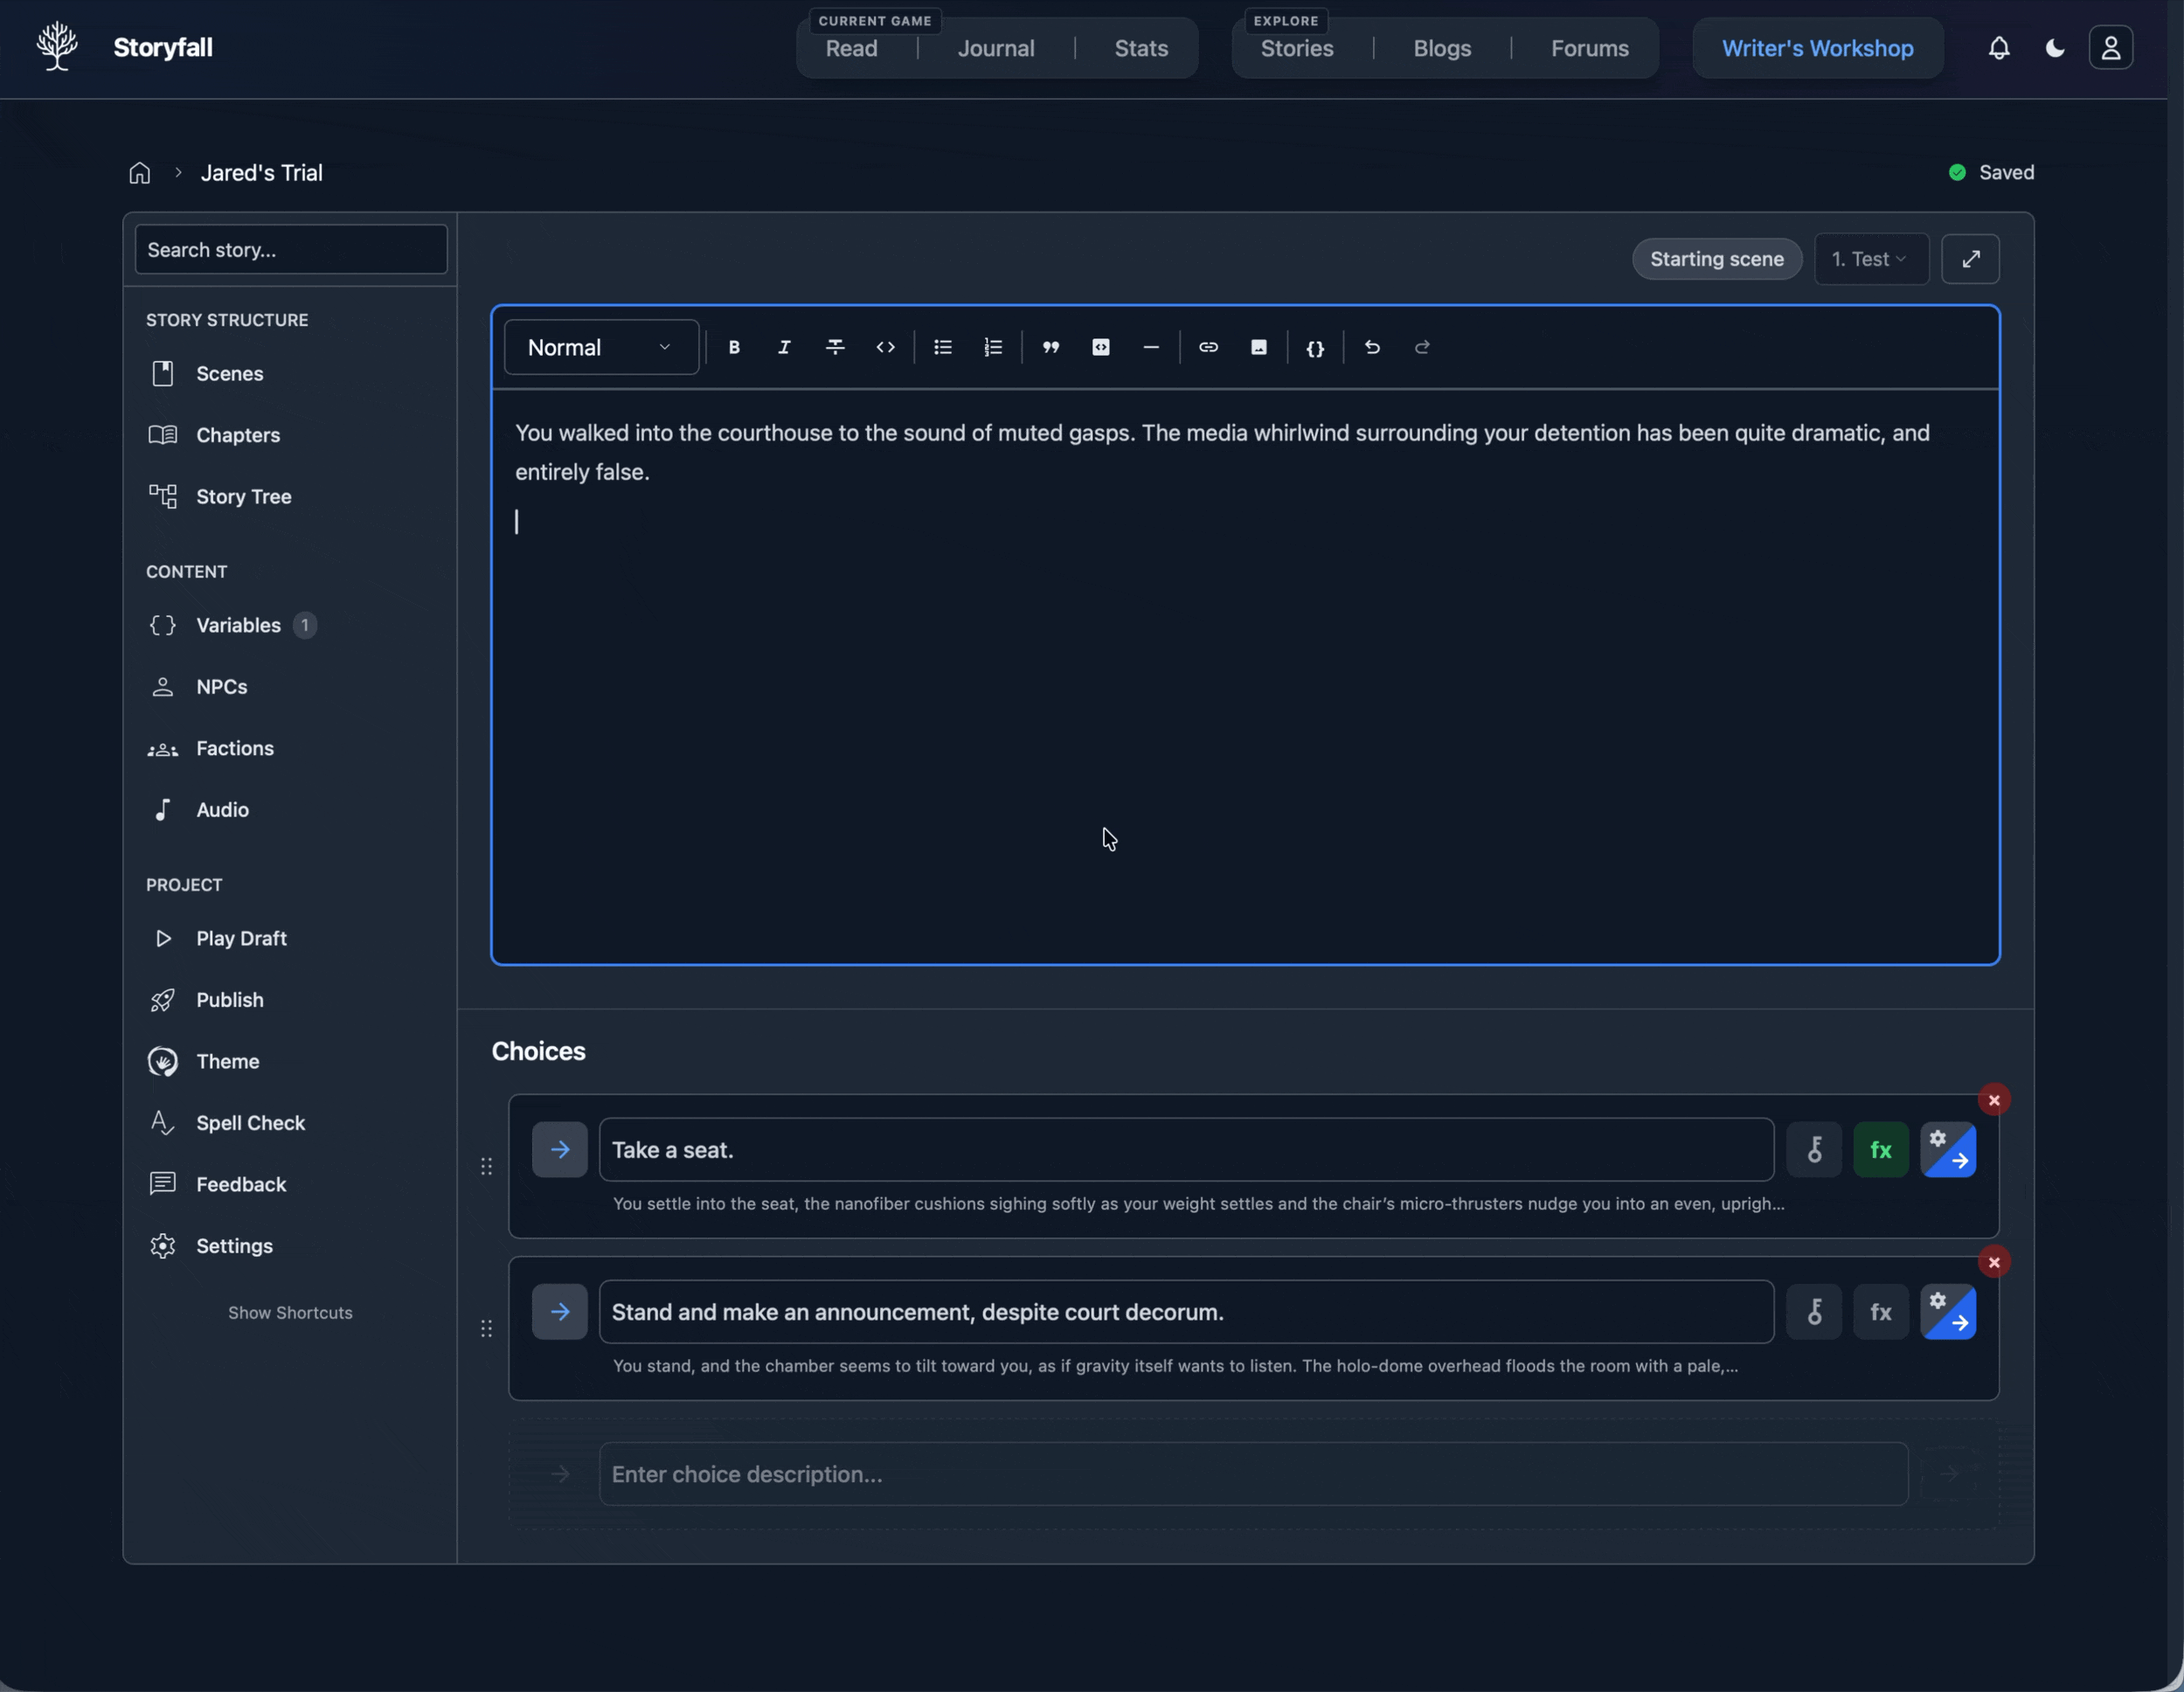Image resolution: width=2184 pixels, height=1692 pixels.
Task: Toggle dark mode moon icon
Action: pos(2055,48)
